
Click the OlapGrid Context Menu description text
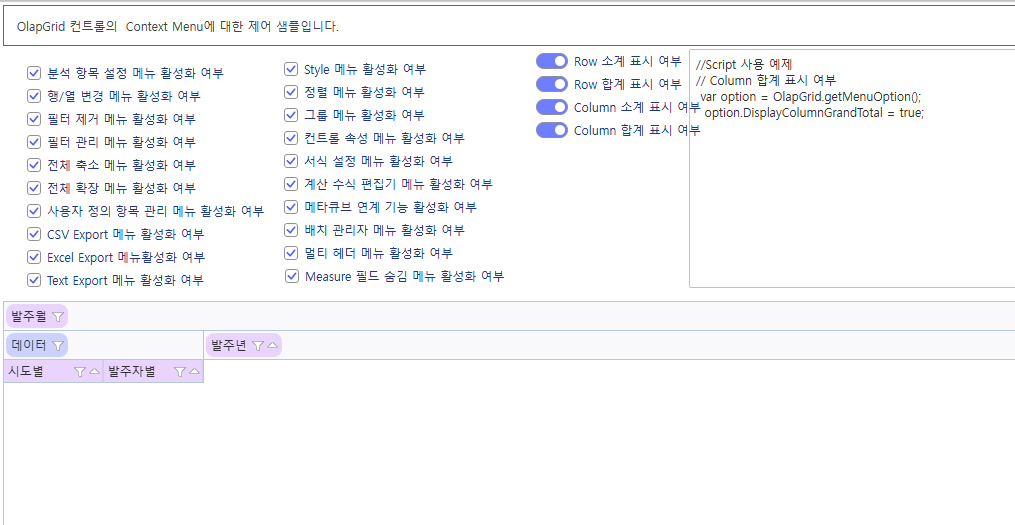(178, 27)
